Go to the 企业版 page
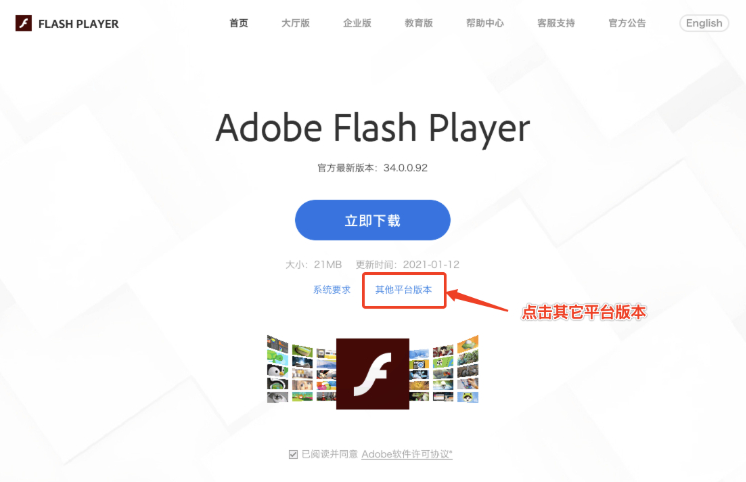The image size is (746, 482). point(357,23)
